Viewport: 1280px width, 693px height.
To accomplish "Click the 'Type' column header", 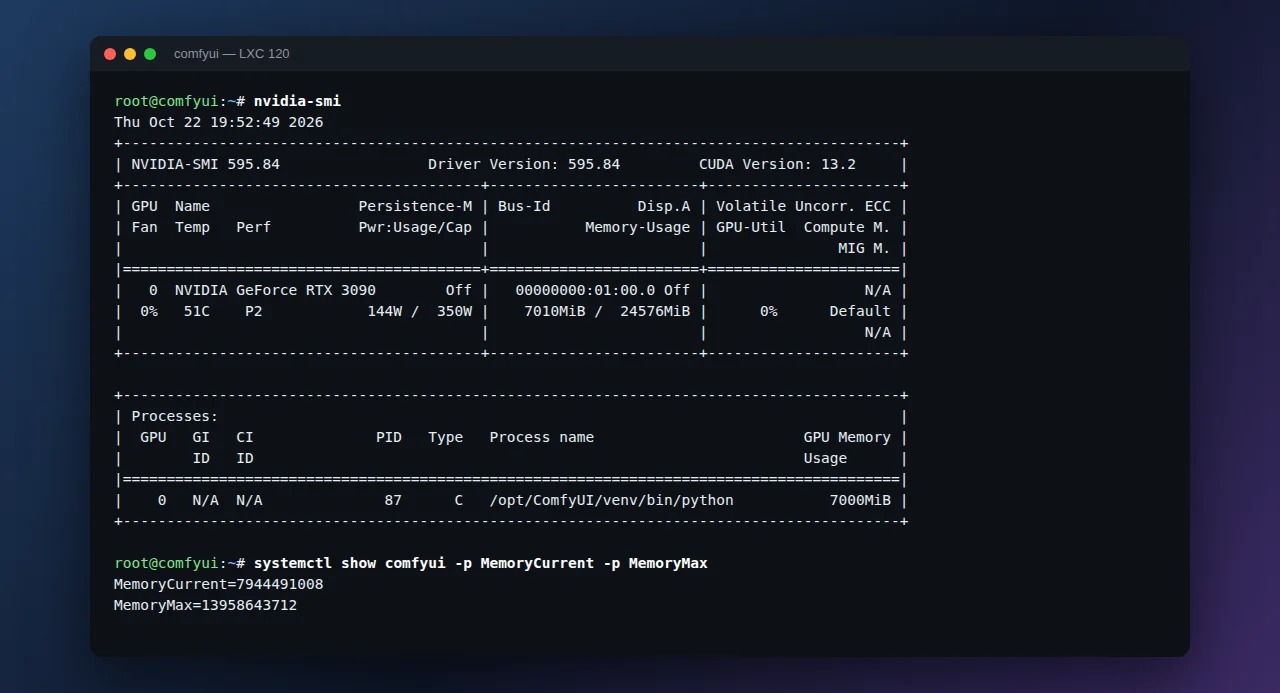I will pos(446,437).
